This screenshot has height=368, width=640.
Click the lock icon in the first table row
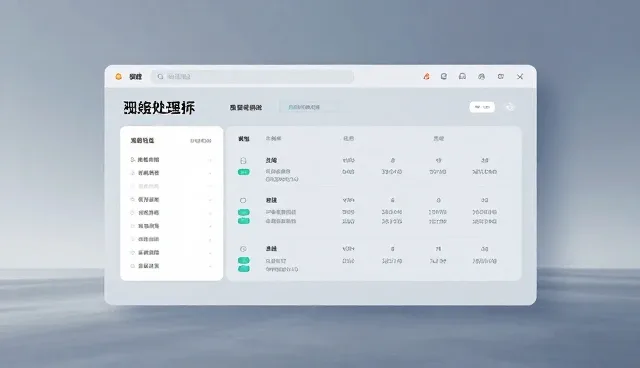coord(243,161)
